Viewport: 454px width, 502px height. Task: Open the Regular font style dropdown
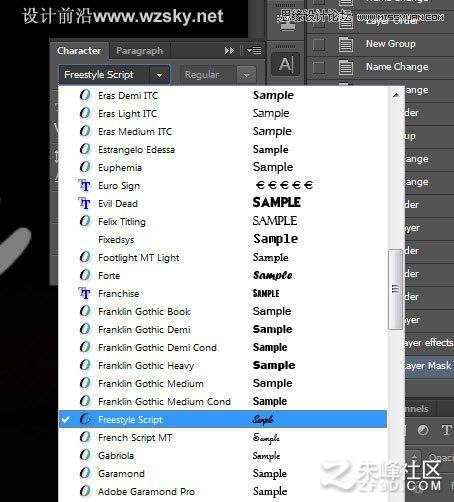[246, 75]
